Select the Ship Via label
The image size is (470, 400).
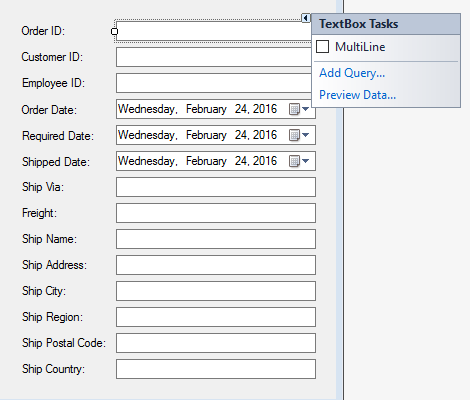[43, 187]
